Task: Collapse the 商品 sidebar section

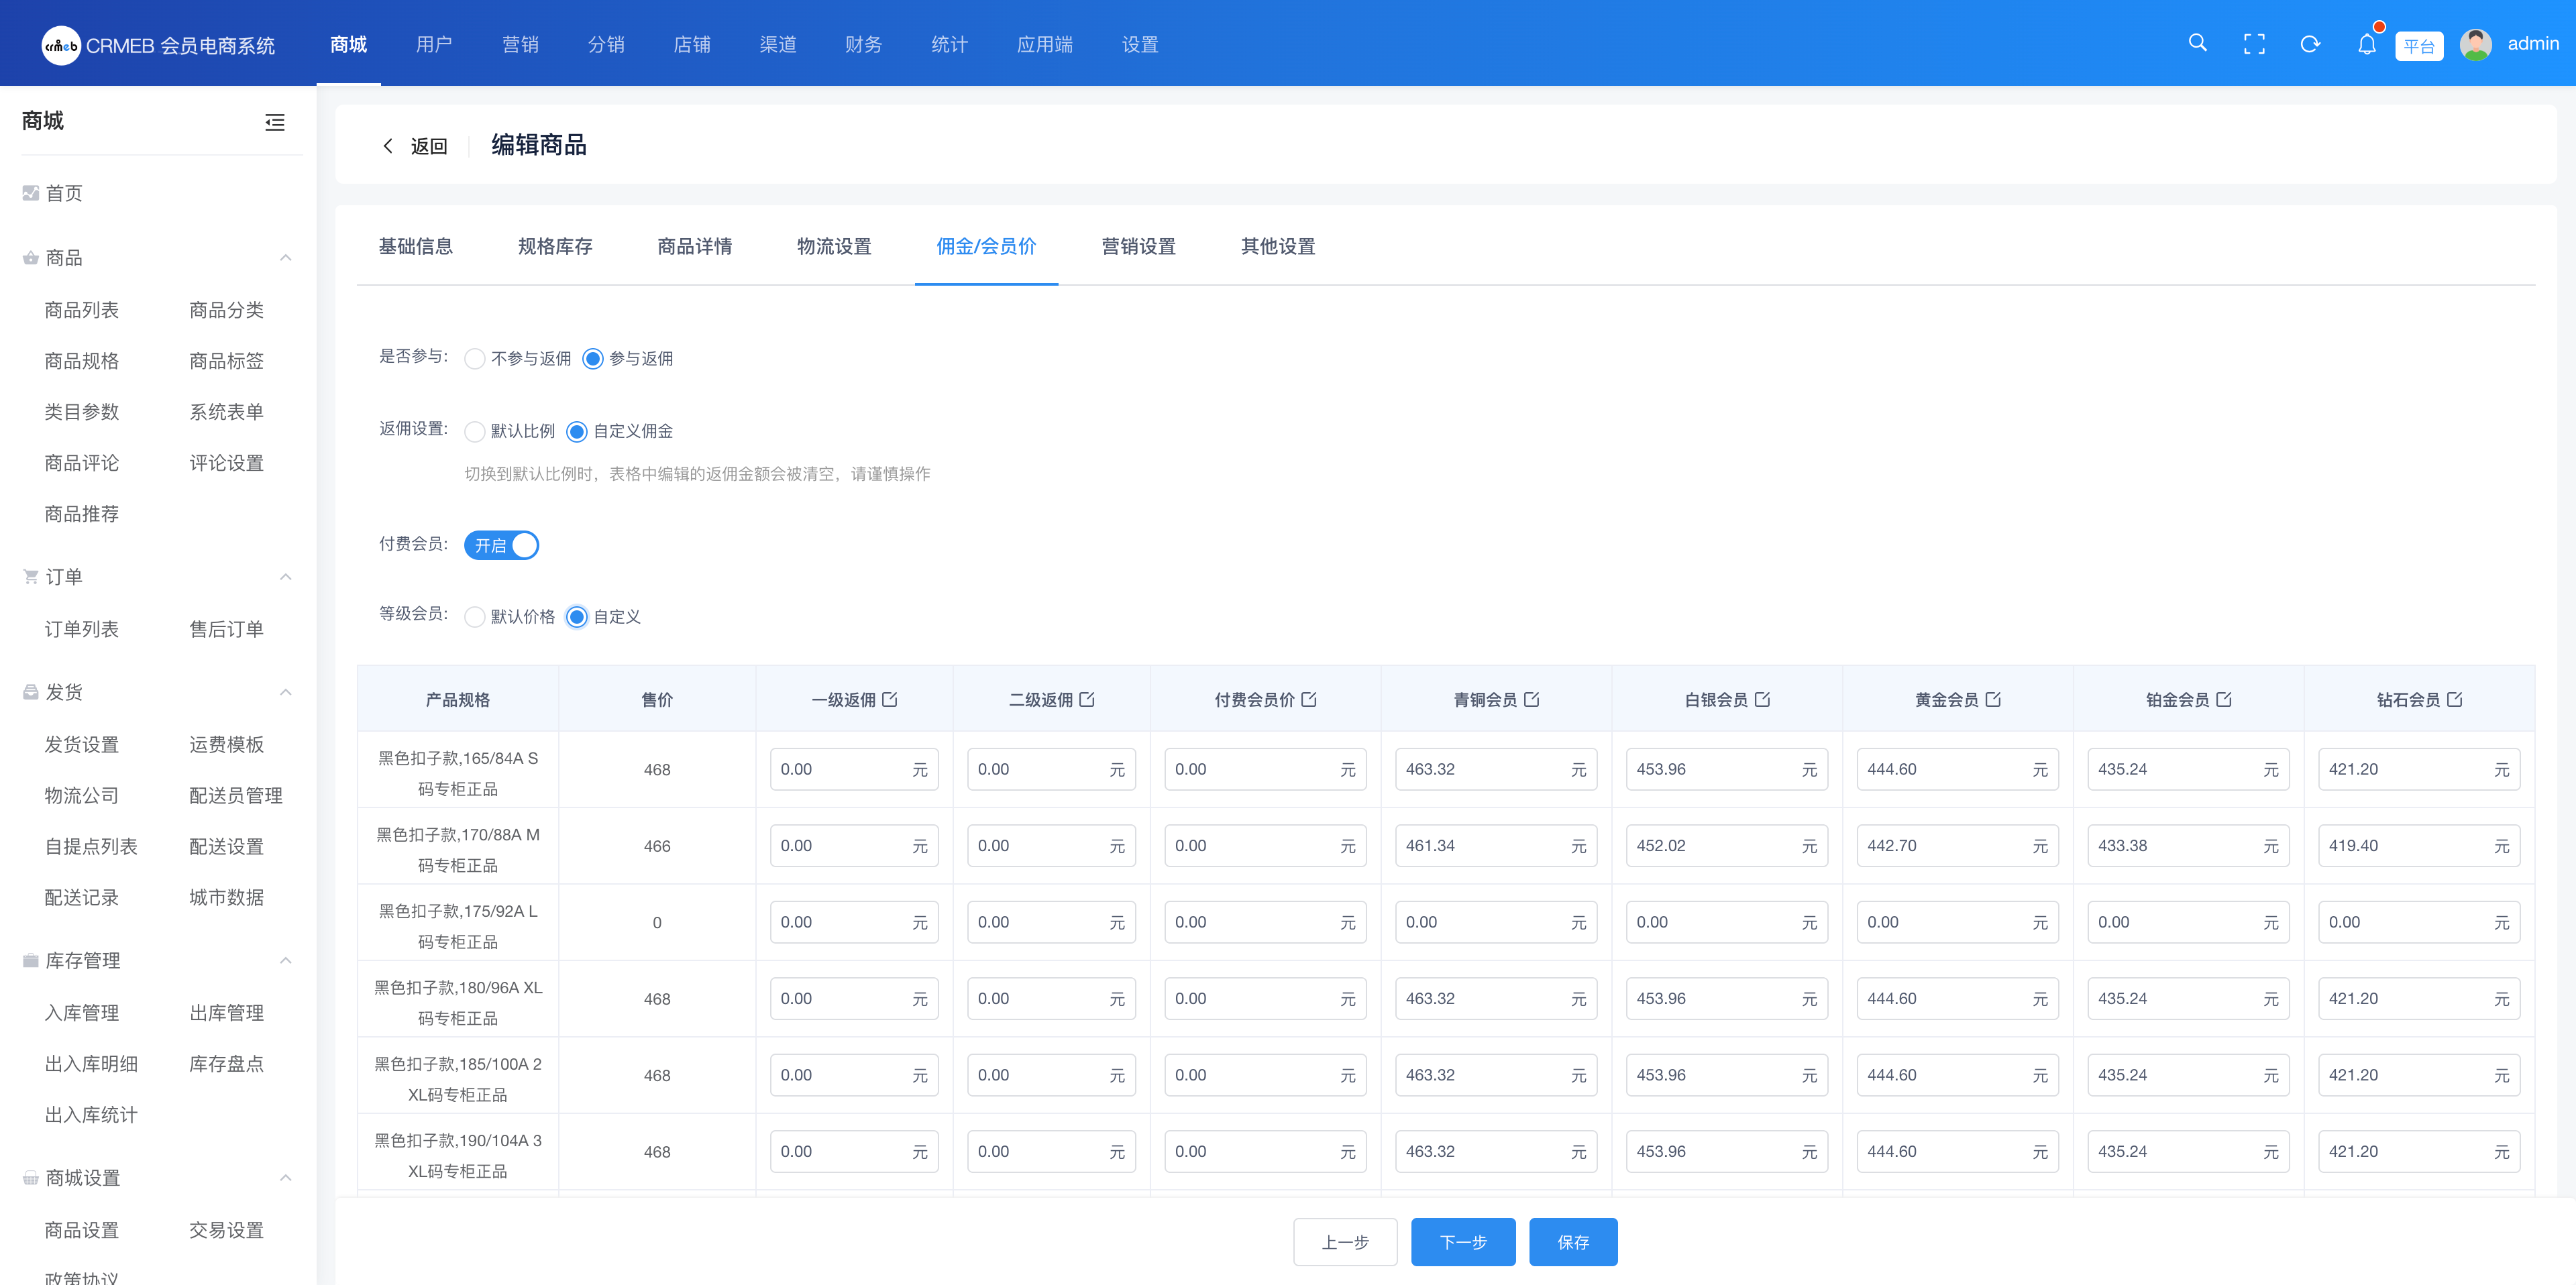Action: (286, 258)
